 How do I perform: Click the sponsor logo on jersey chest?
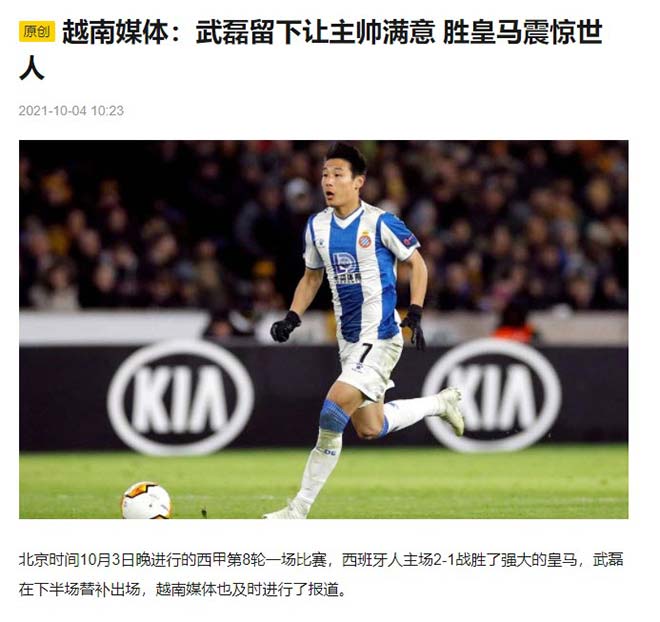(346, 268)
